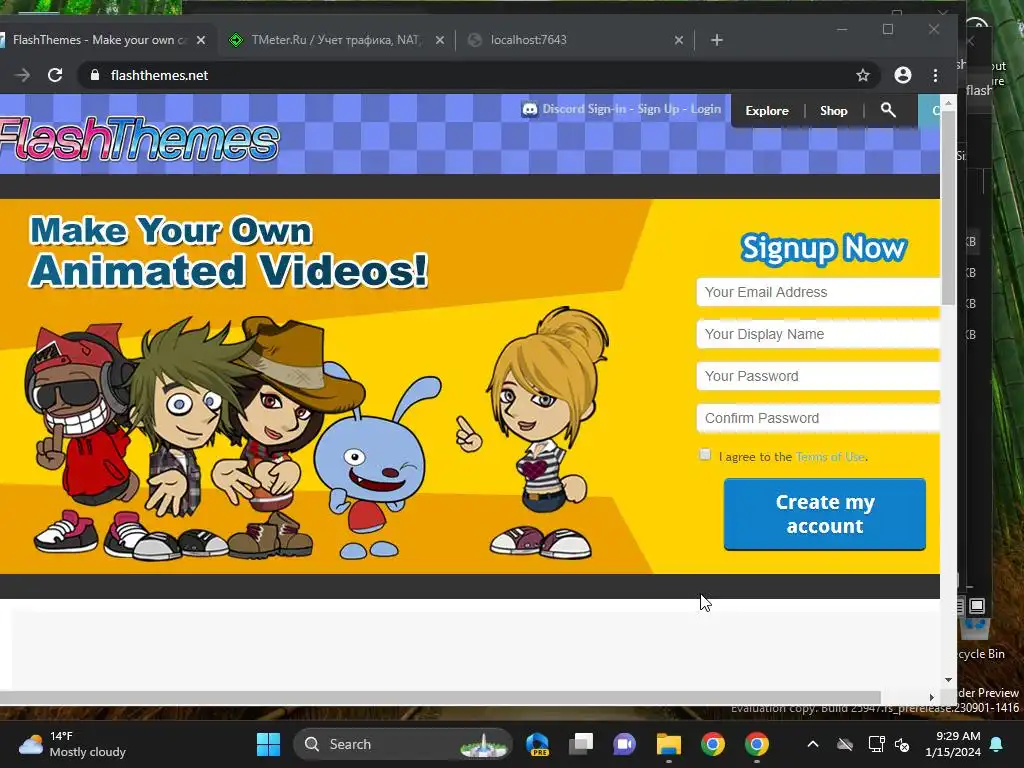Focus the Your Display Name field
Image resolution: width=1024 pixels, height=768 pixels.
pyautogui.click(x=818, y=334)
